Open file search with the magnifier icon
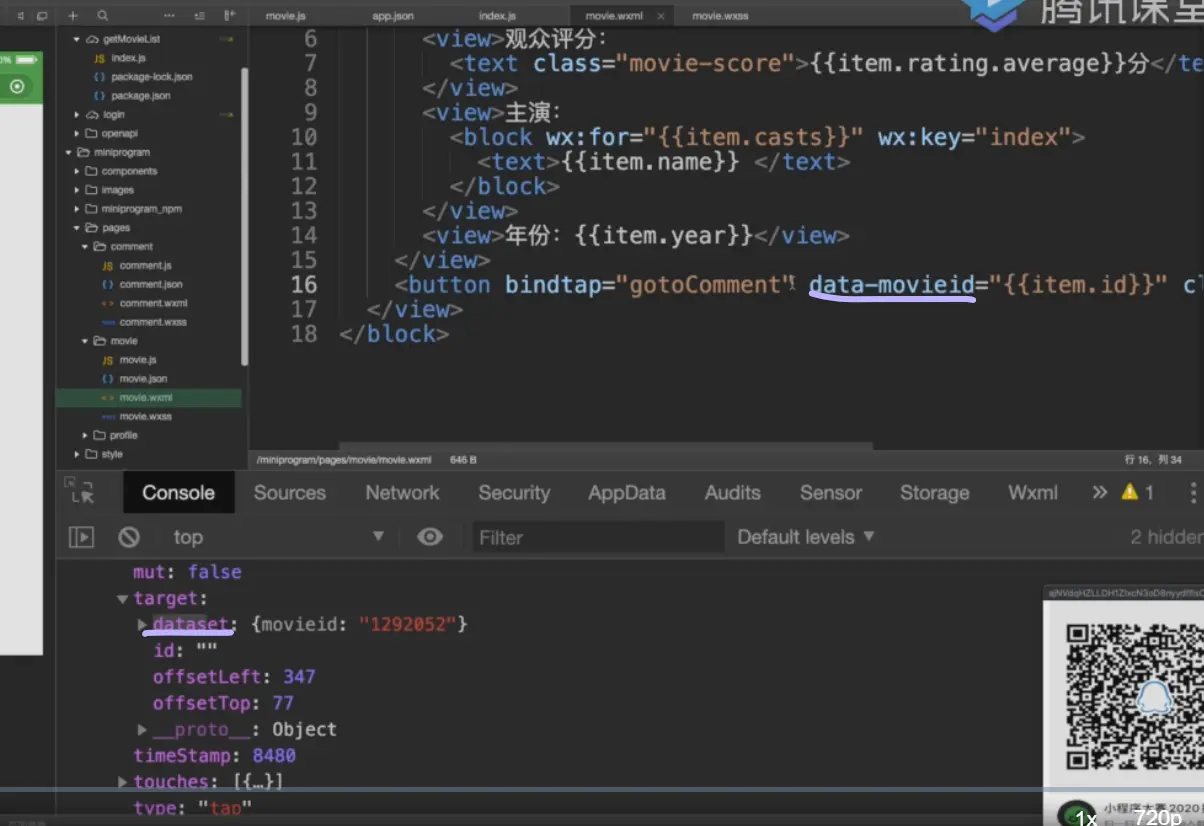 coord(103,16)
